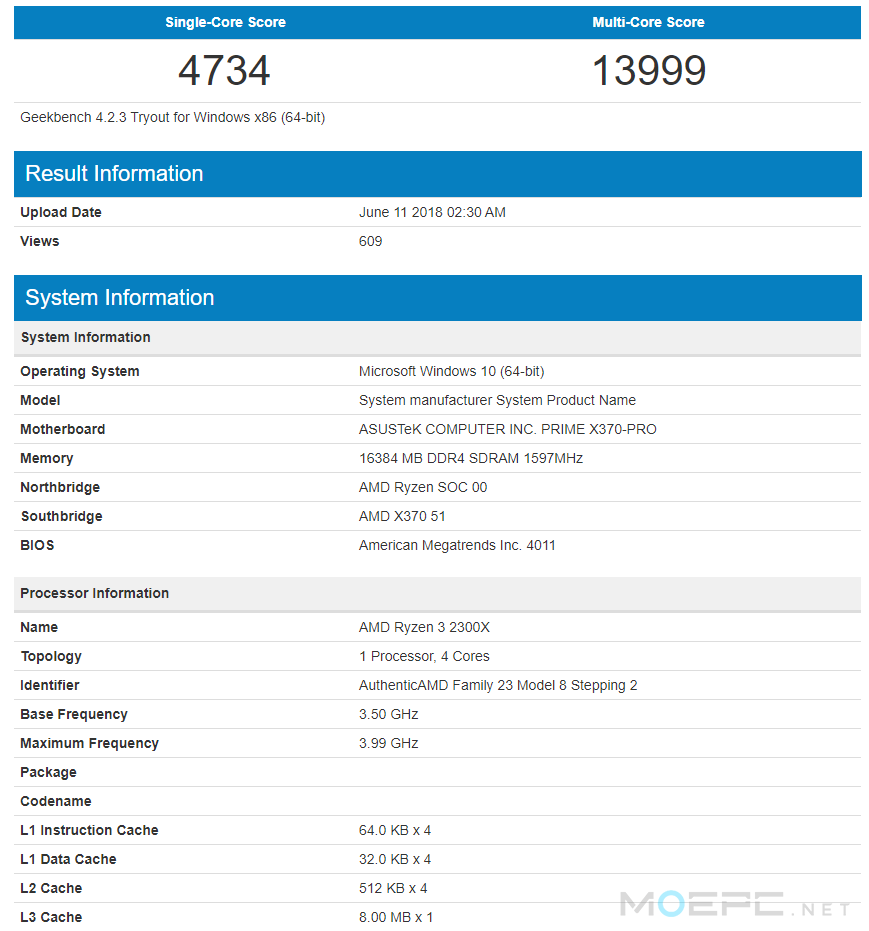This screenshot has height=931, width=869.
Task: Select the "64.0 KB x 4" value
Action: click(x=395, y=831)
